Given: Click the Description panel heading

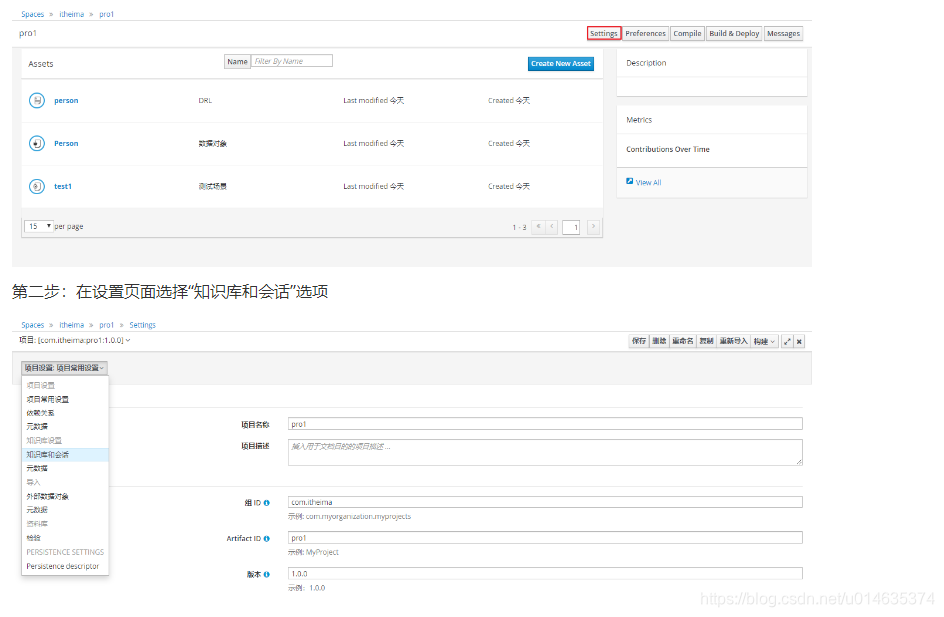Looking at the screenshot, I should 646,63.
